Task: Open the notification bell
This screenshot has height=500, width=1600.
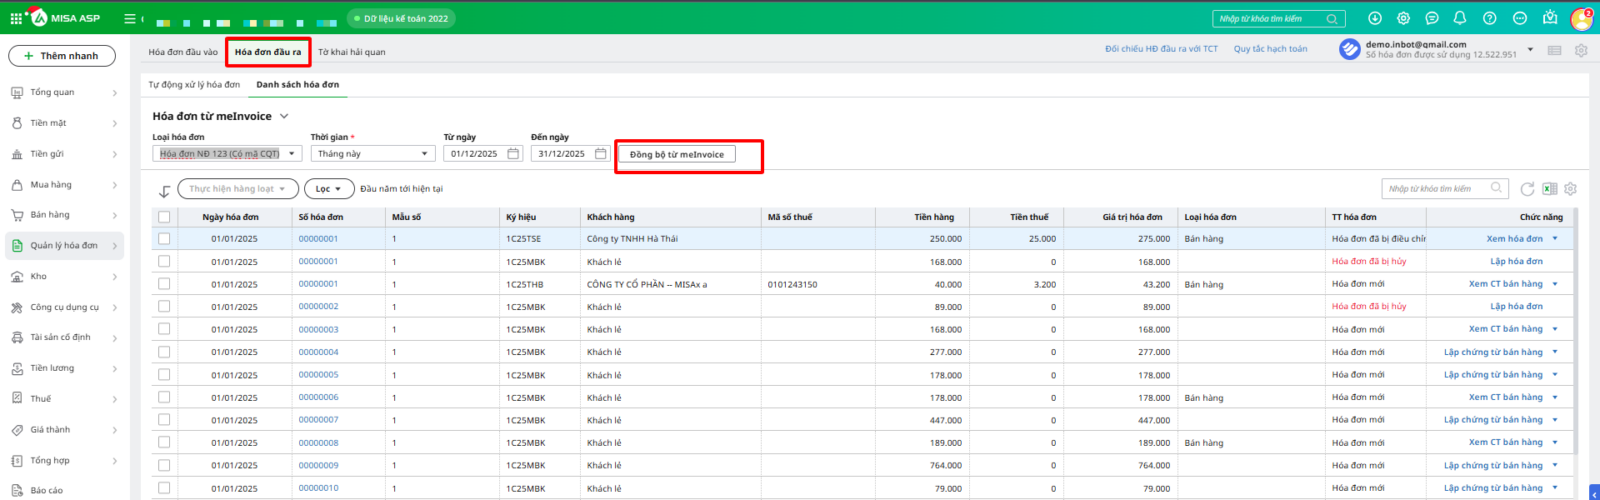Action: tap(1460, 18)
